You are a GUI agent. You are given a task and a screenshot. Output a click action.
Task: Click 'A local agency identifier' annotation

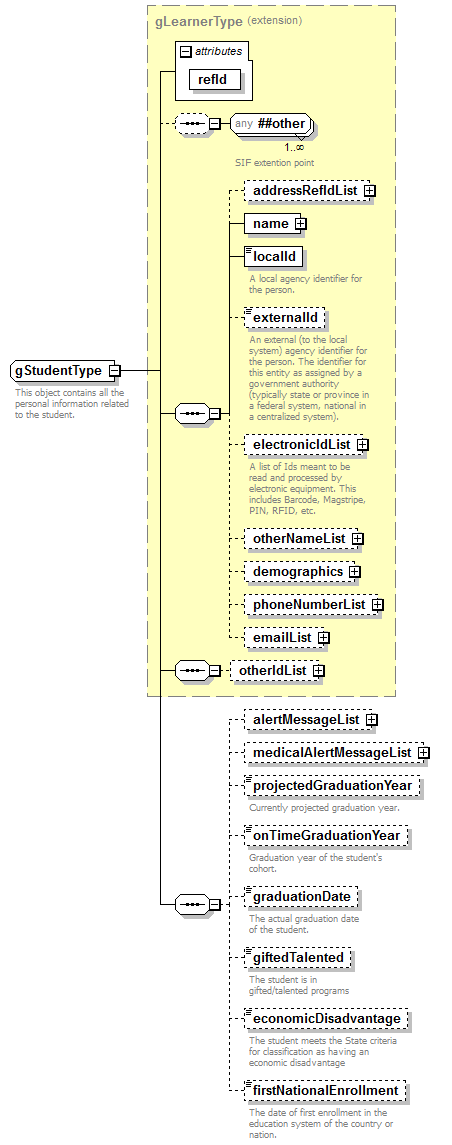coord(305,283)
